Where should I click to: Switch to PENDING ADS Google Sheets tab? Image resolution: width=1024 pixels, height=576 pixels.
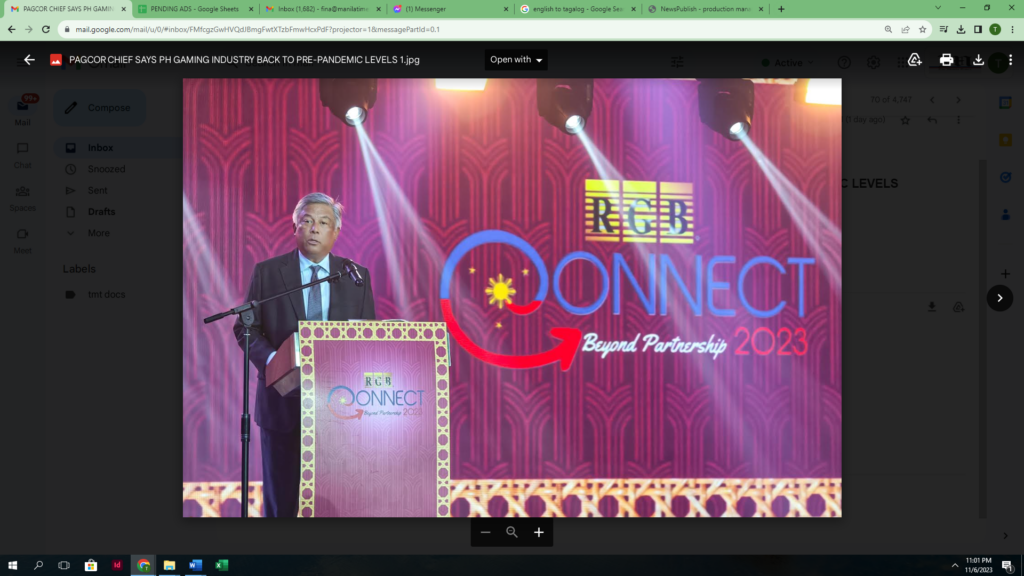195,9
